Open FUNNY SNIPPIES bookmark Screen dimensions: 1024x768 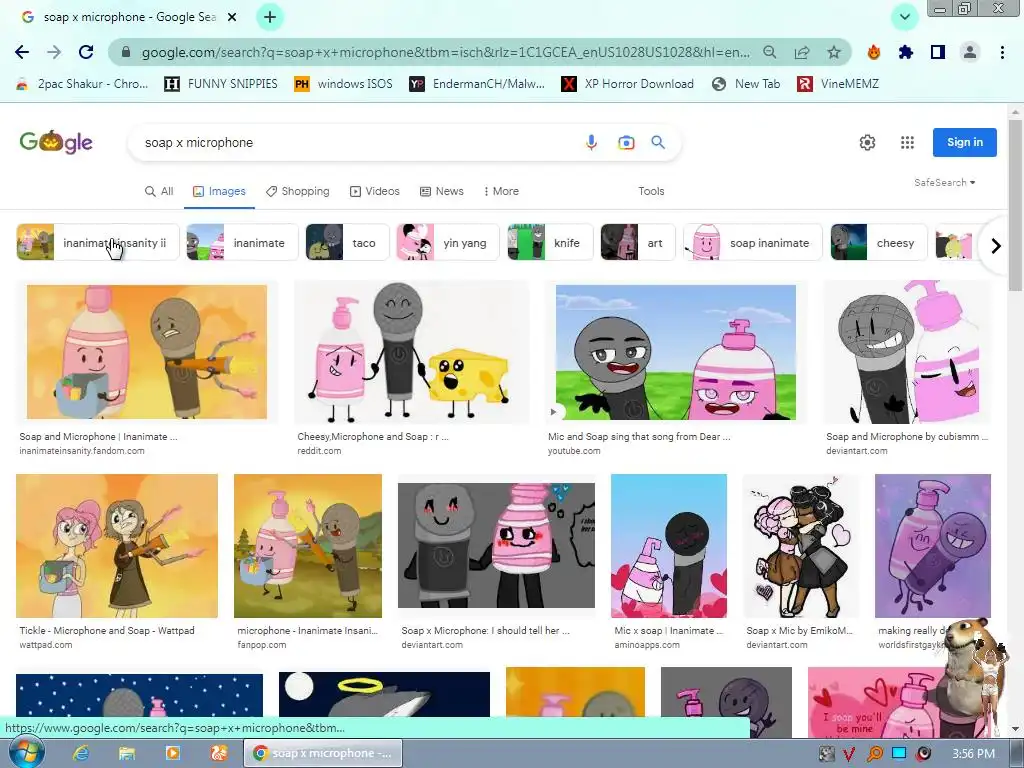[x=221, y=84]
